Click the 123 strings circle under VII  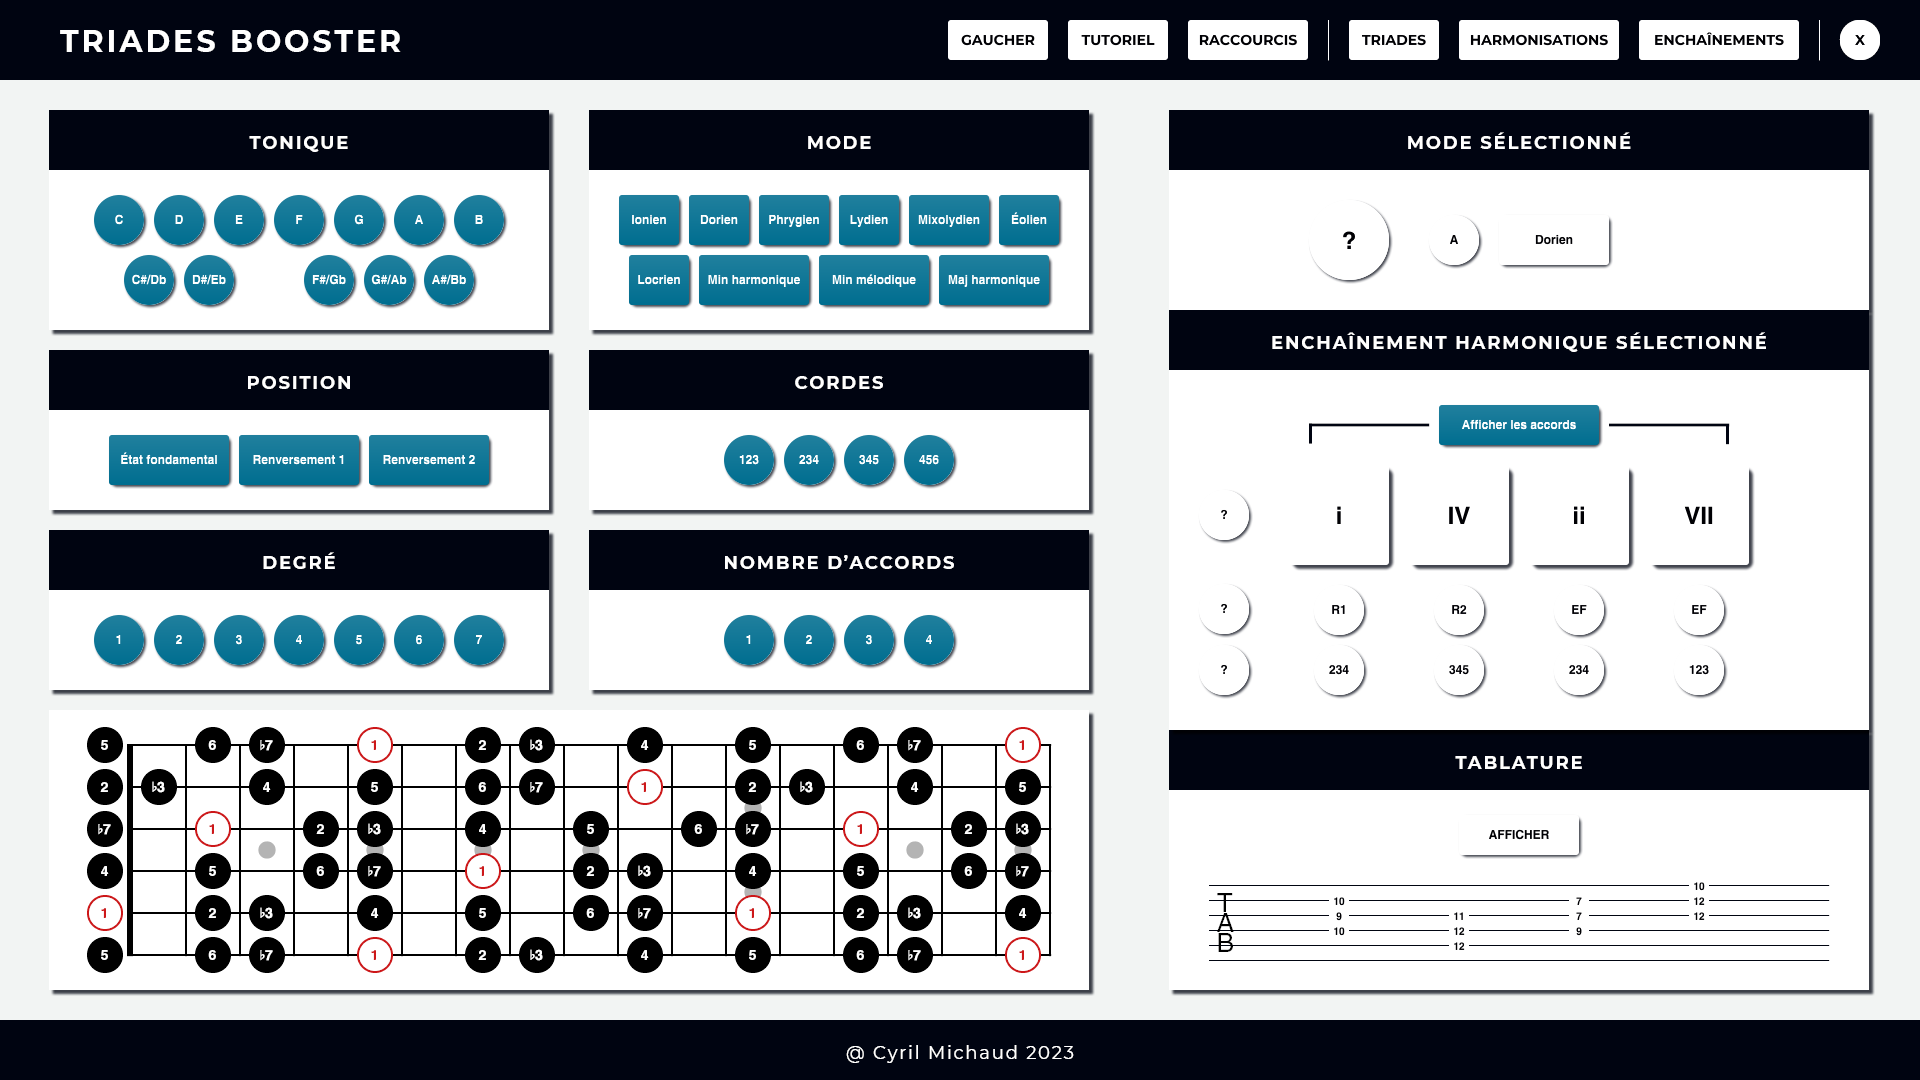[x=1698, y=670]
